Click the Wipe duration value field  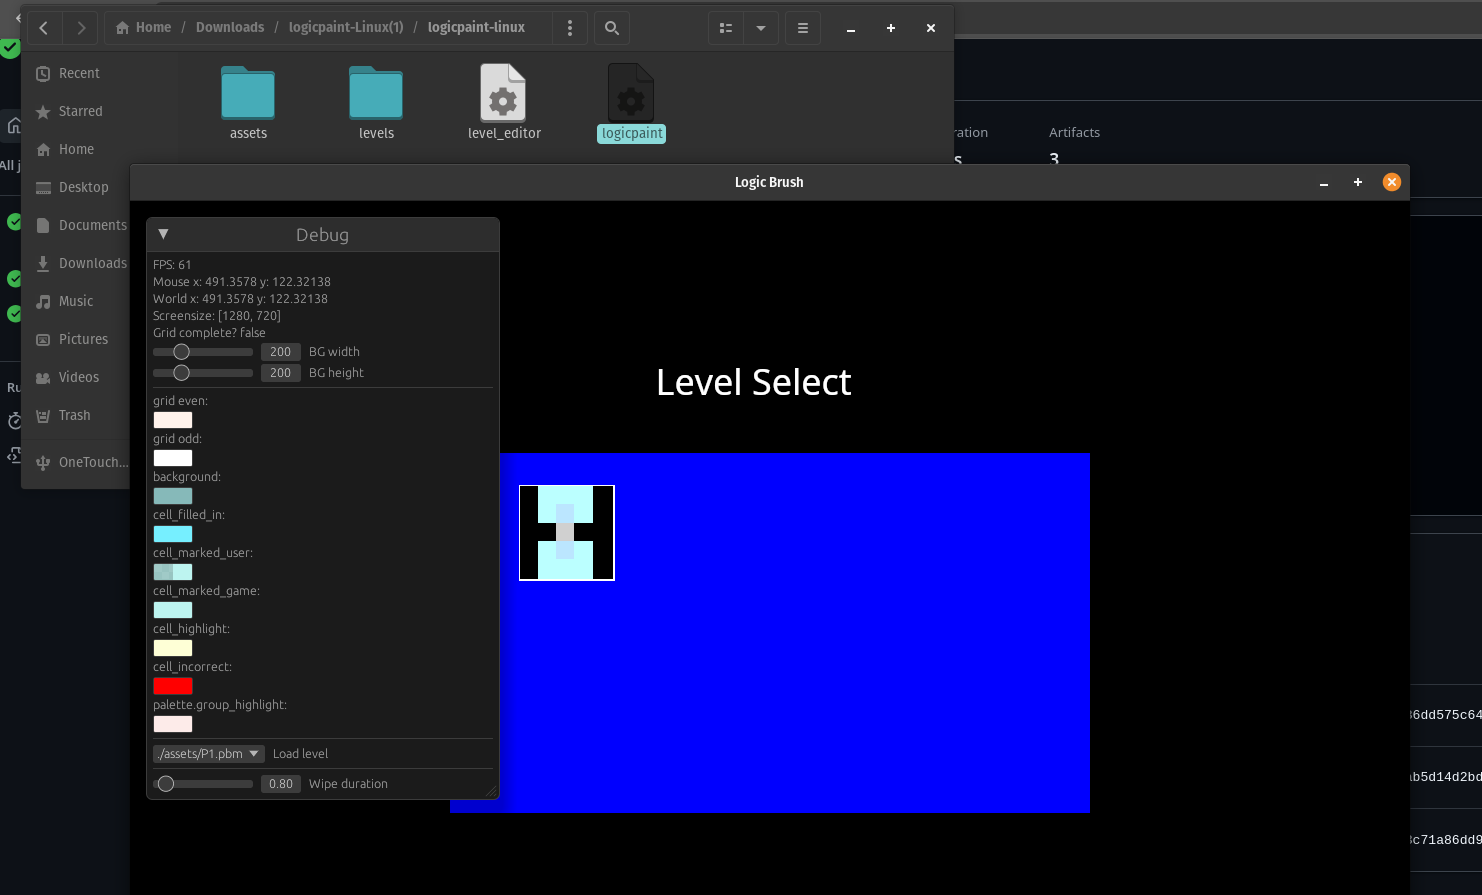coord(281,784)
